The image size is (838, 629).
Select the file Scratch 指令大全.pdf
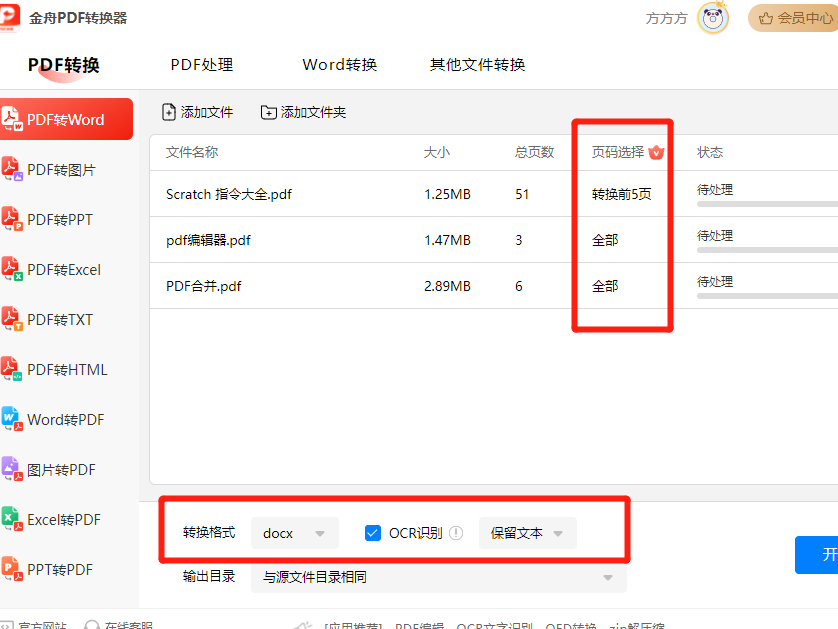[x=229, y=194]
